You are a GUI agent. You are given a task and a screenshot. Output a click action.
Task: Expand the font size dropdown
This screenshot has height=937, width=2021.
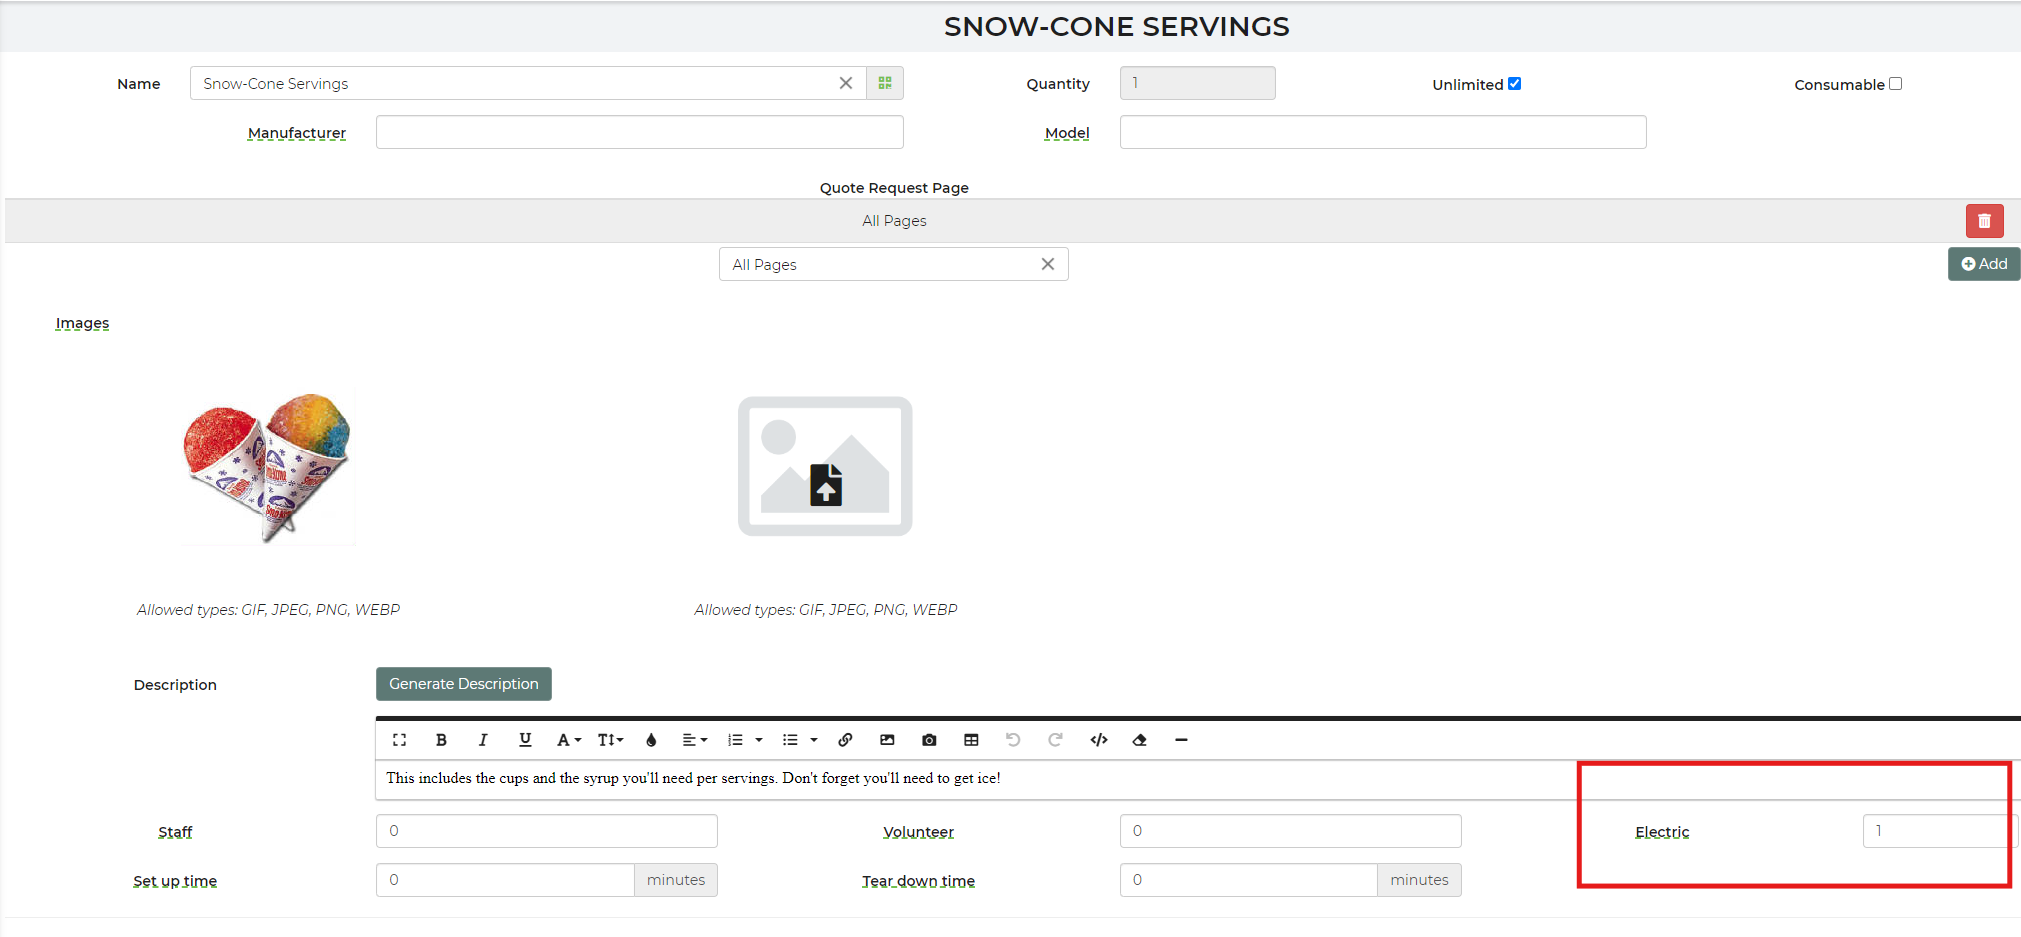click(610, 740)
